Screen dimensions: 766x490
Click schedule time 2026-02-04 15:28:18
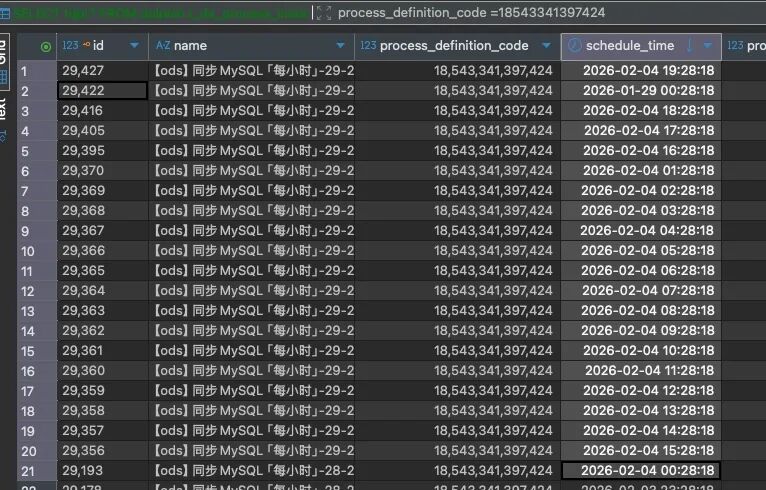tap(641, 451)
